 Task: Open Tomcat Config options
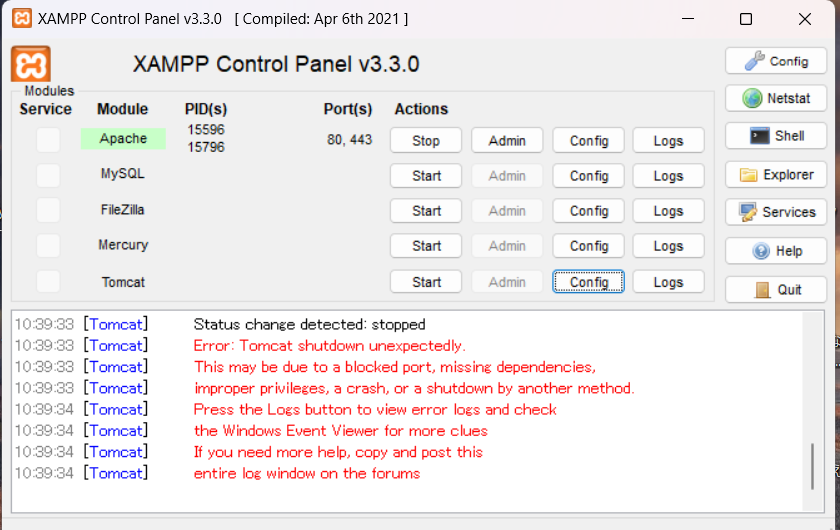click(x=588, y=282)
